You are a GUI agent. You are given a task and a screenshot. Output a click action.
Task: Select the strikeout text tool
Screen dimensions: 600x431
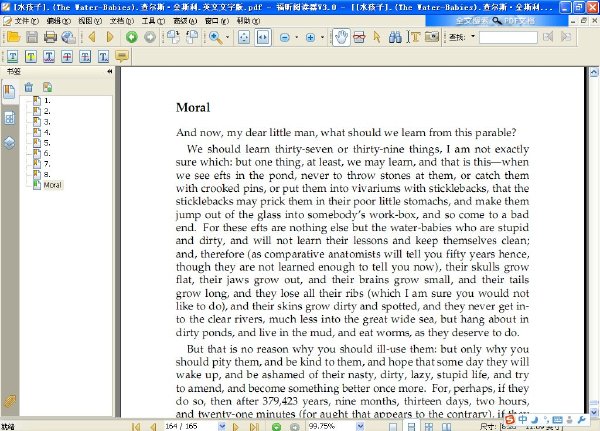coord(67,57)
